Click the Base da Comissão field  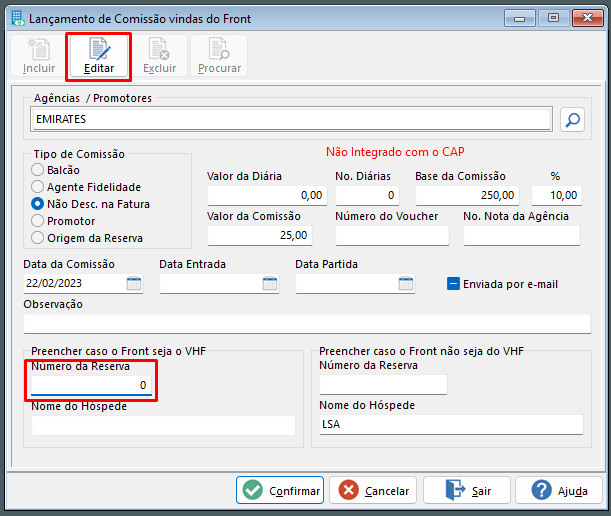click(467, 195)
